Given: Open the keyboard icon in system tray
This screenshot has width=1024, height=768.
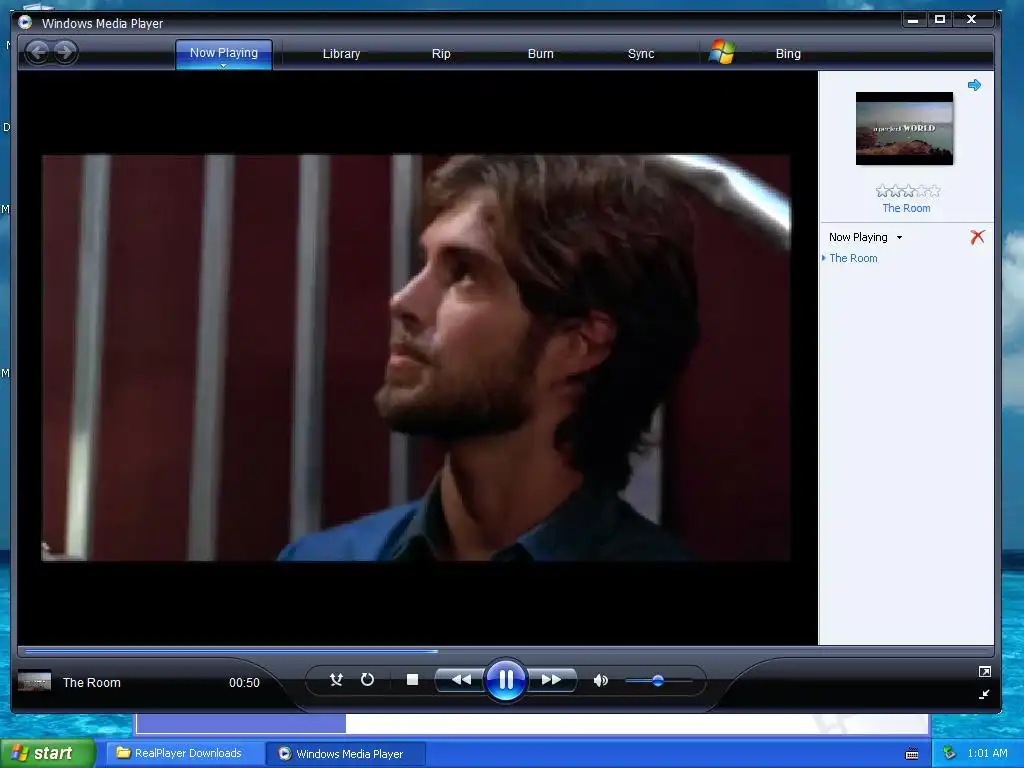Looking at the screenshot, I should coord(912,754).
